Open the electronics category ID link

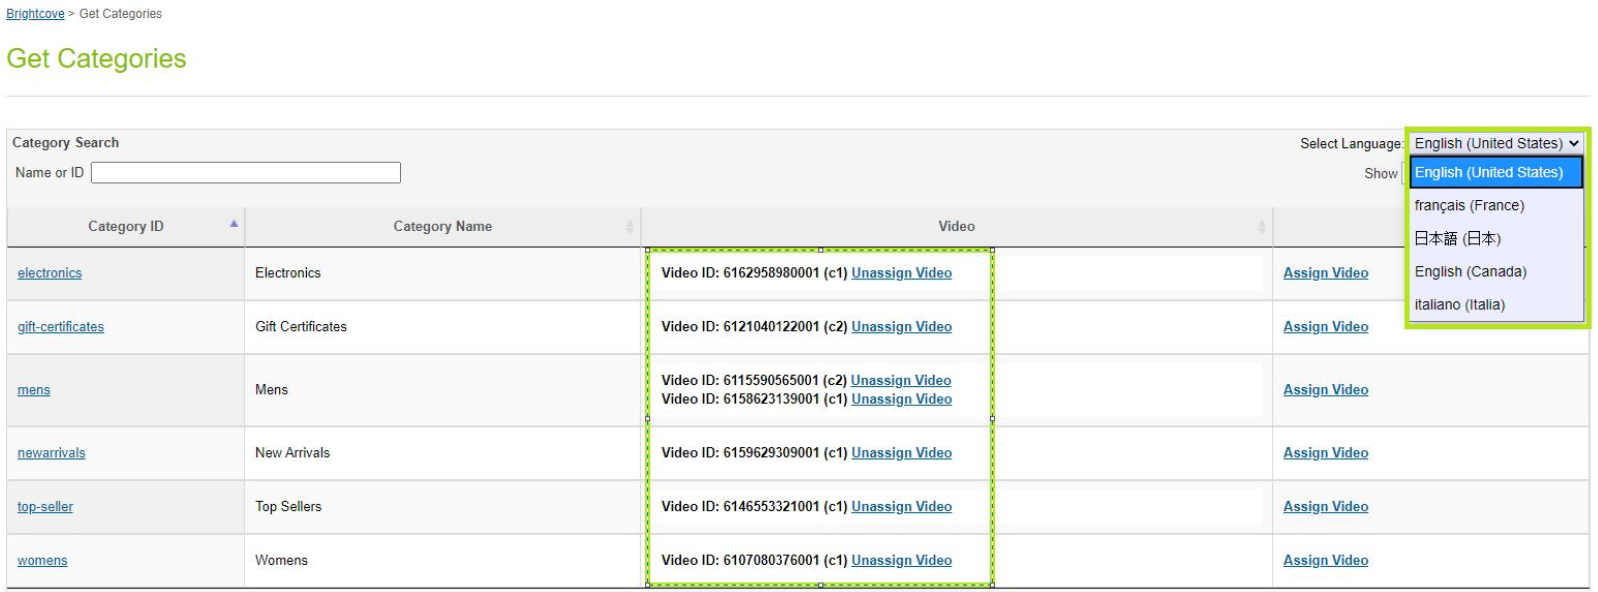click(50, 273)
